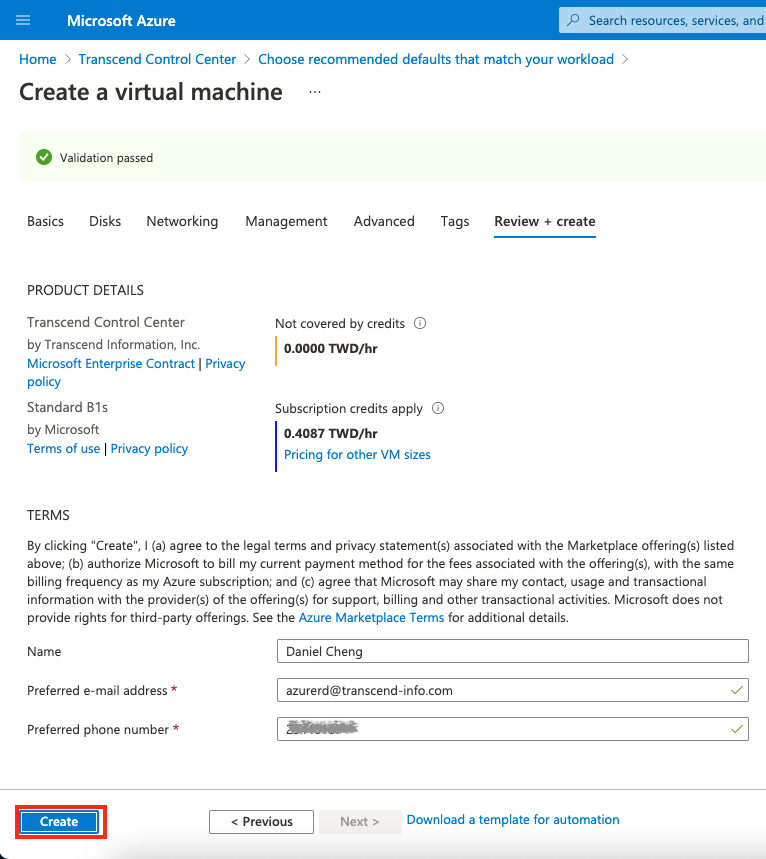Open the Azure hamburger menu
This screenshot has height=859, width=766.
[23, 21]
